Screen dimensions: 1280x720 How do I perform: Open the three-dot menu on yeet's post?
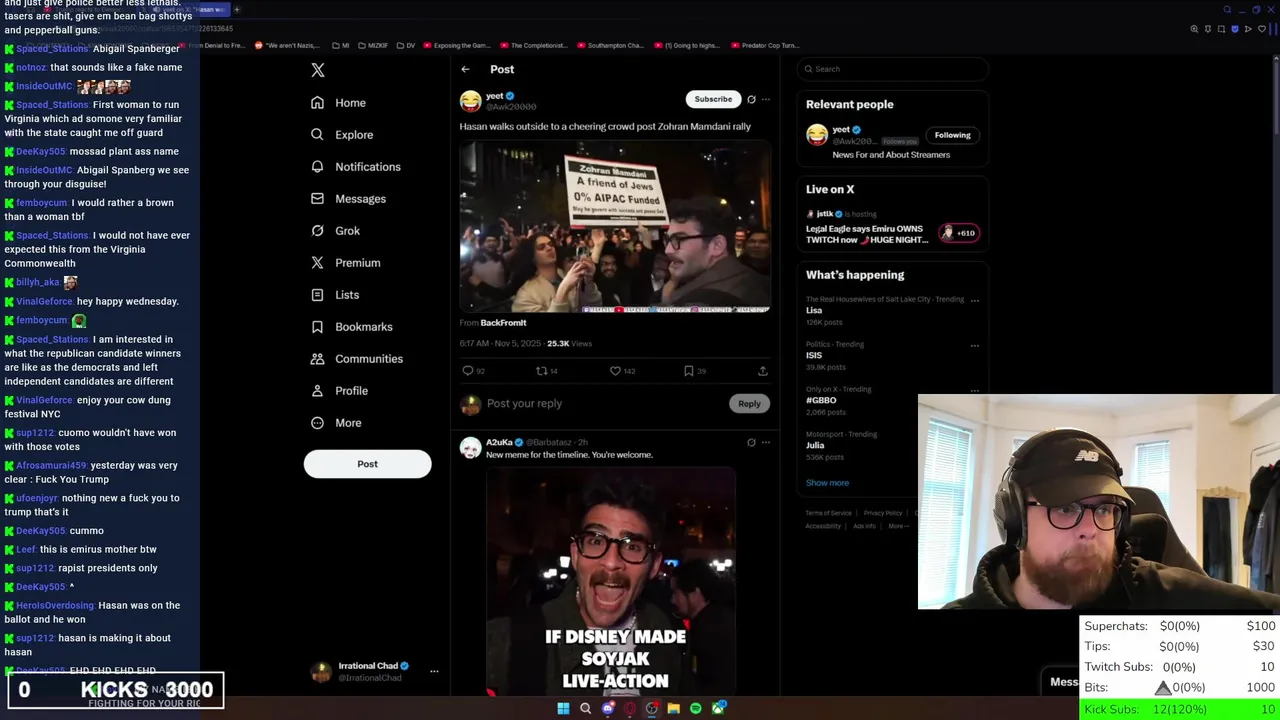(x=766, y=99)
